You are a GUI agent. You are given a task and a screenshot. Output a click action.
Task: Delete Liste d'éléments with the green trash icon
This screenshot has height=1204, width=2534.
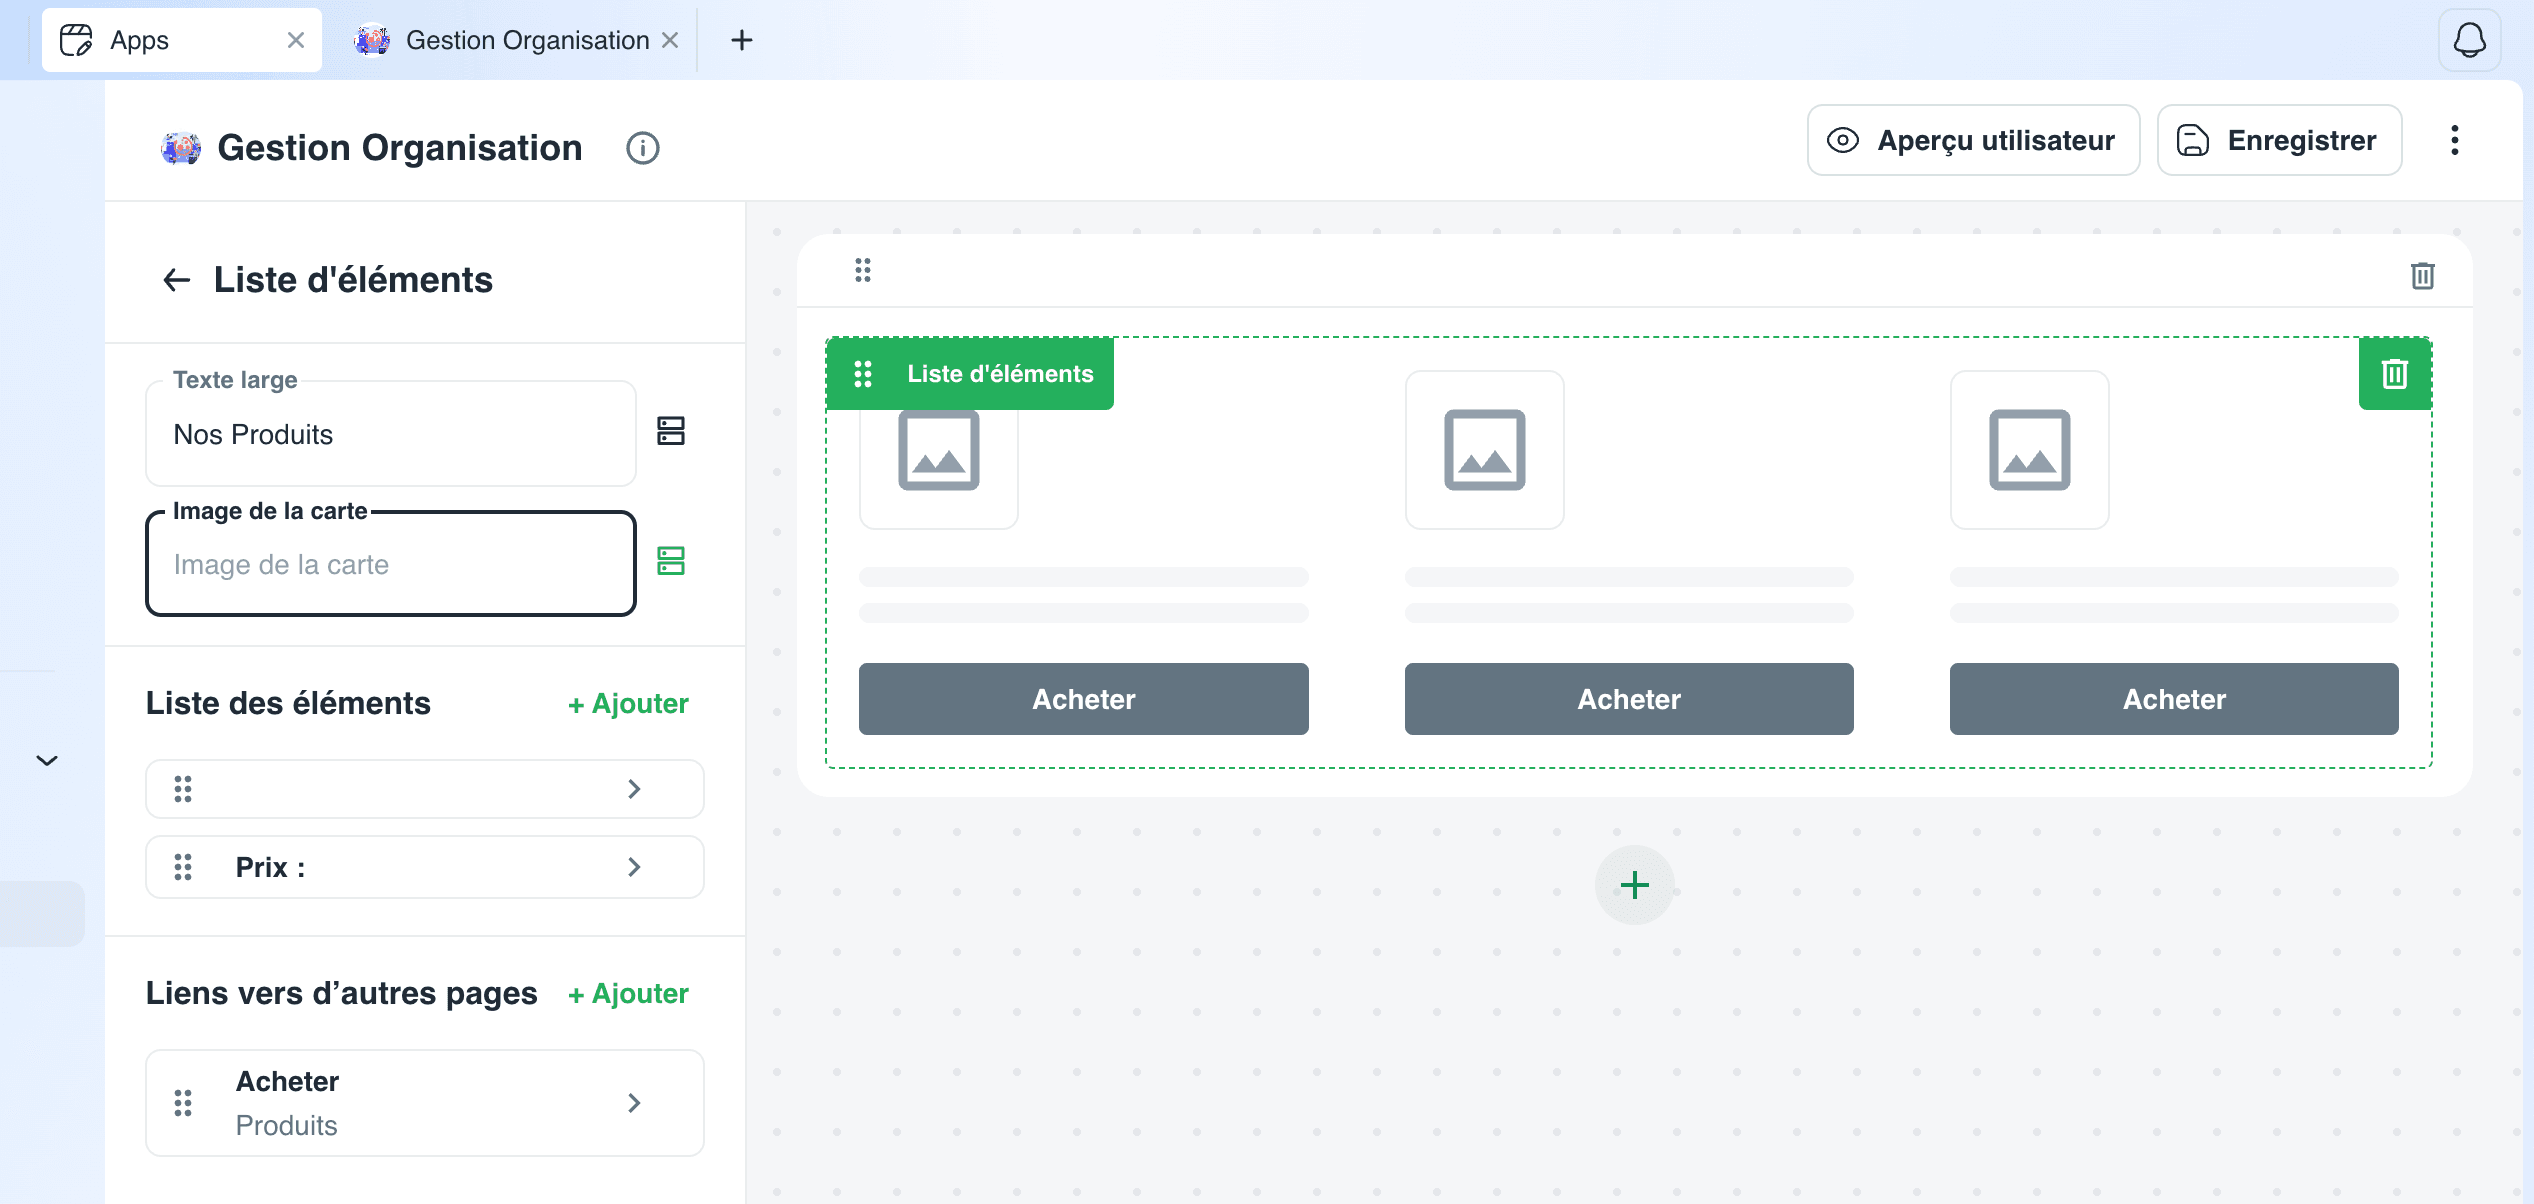pyautogui.click(x=2395, y=374)
